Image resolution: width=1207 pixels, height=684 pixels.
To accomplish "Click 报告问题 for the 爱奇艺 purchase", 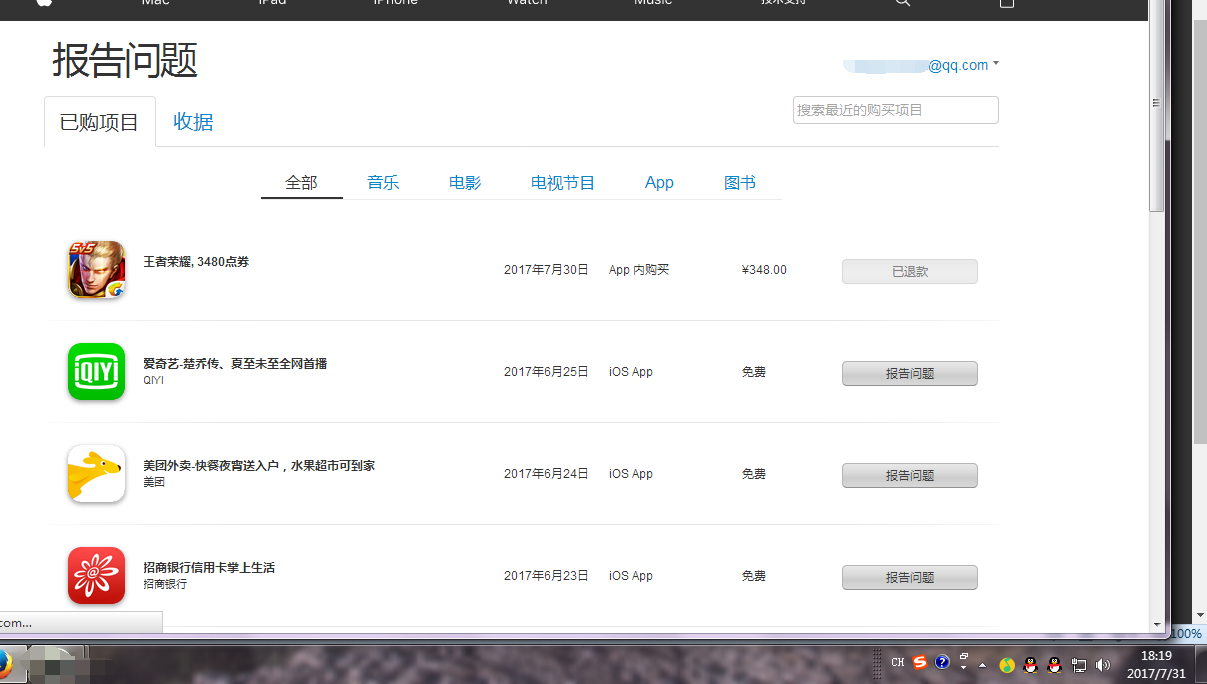I will [x=910, y=373].
